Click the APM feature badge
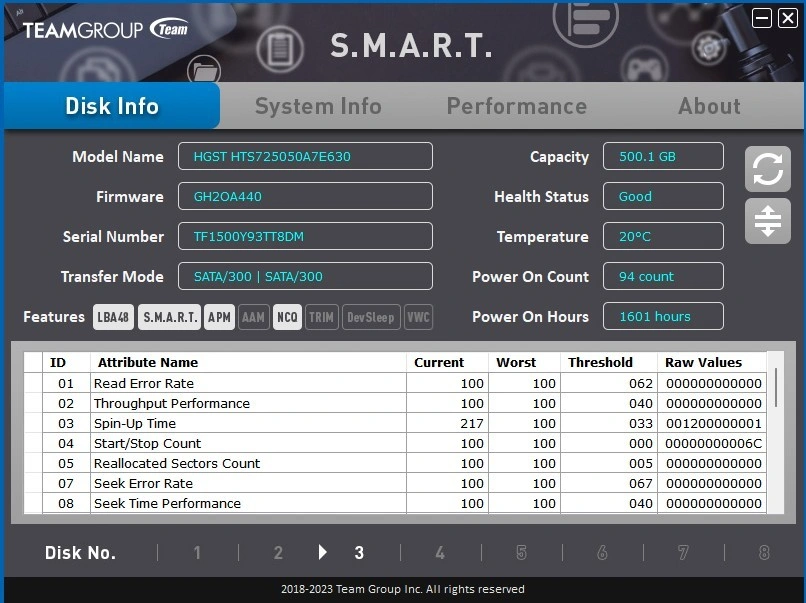This screenshot has width=806, height=603. pyautogui.click(x=219, y=317)
